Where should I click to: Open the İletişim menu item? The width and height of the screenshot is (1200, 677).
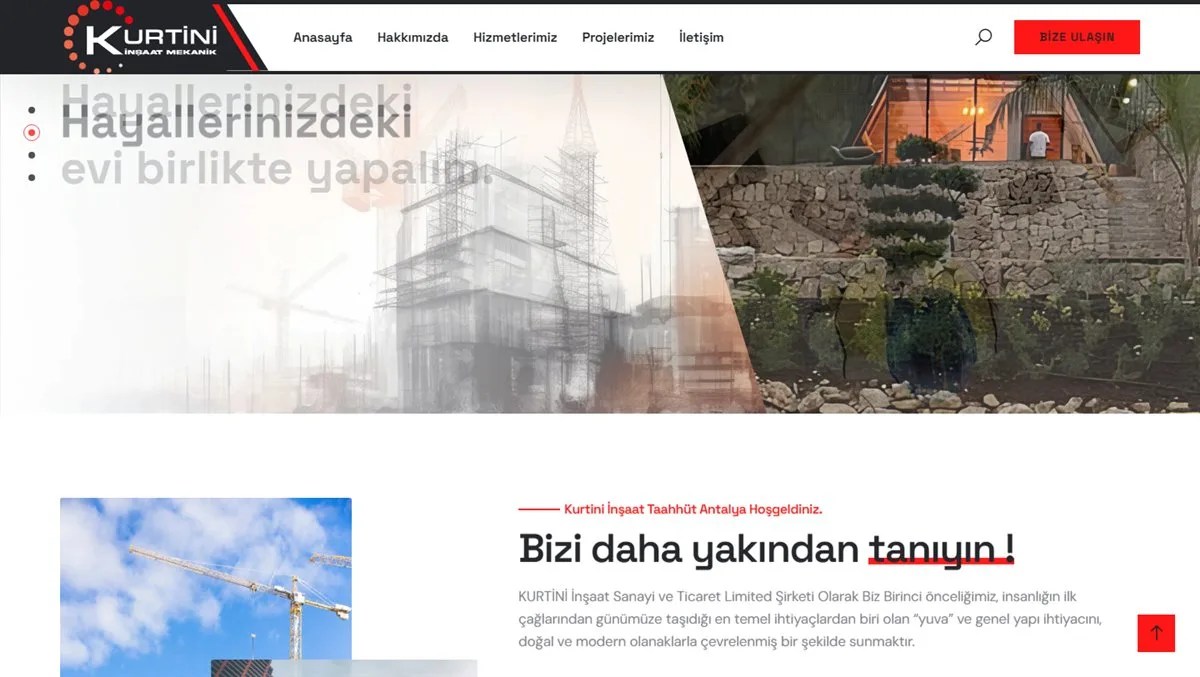(x=701, y=37)
